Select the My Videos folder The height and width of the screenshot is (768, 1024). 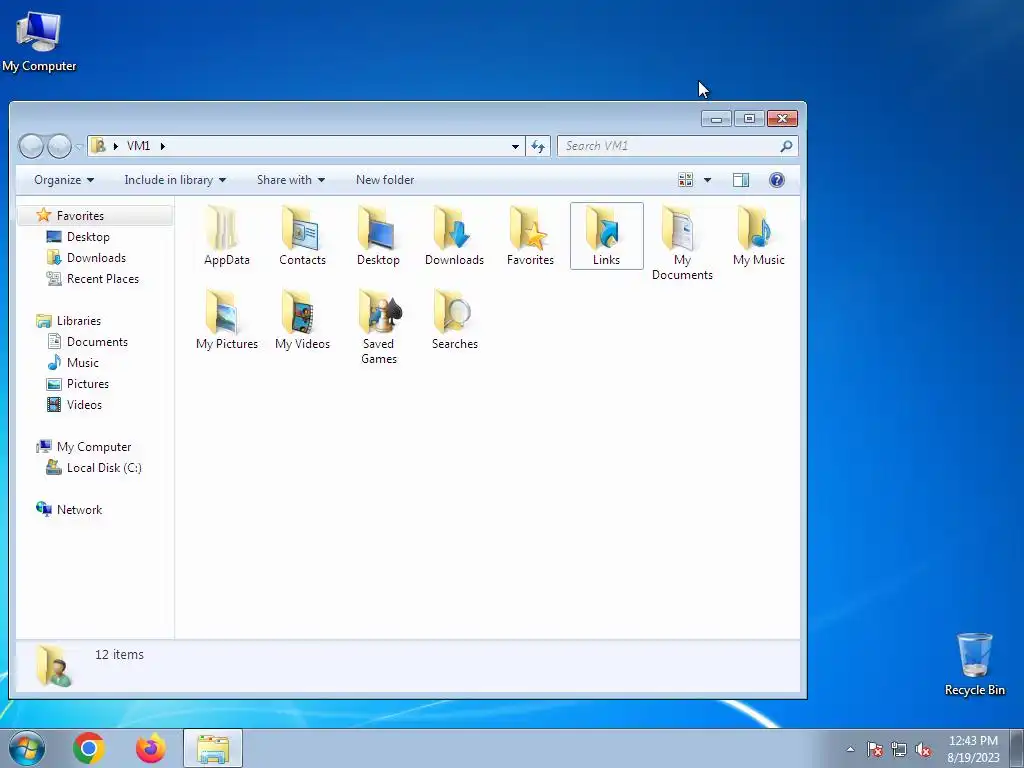point(302,320)
